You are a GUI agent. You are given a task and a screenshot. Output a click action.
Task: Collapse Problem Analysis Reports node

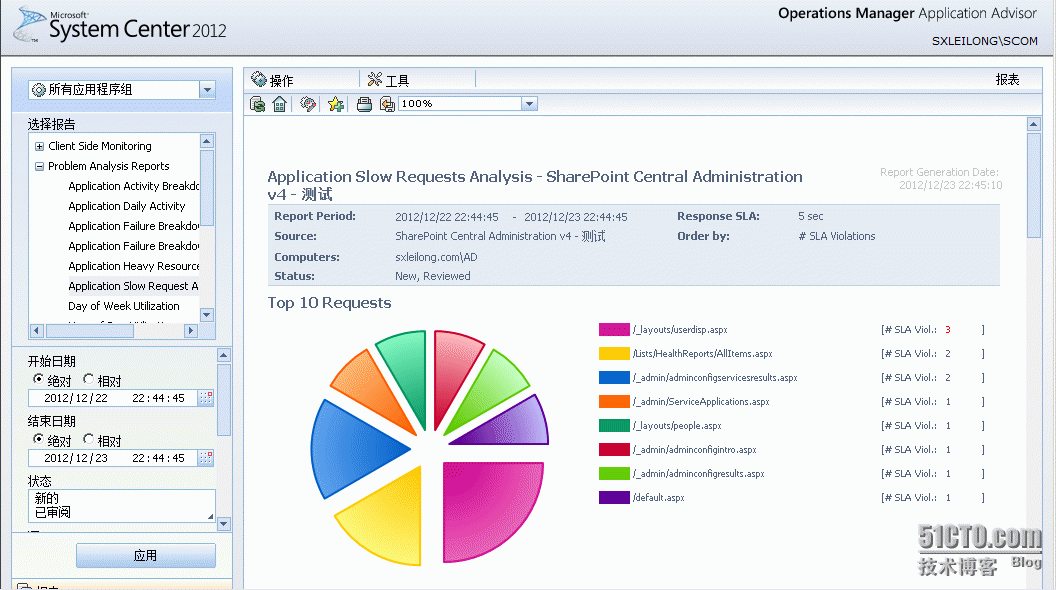39,166
